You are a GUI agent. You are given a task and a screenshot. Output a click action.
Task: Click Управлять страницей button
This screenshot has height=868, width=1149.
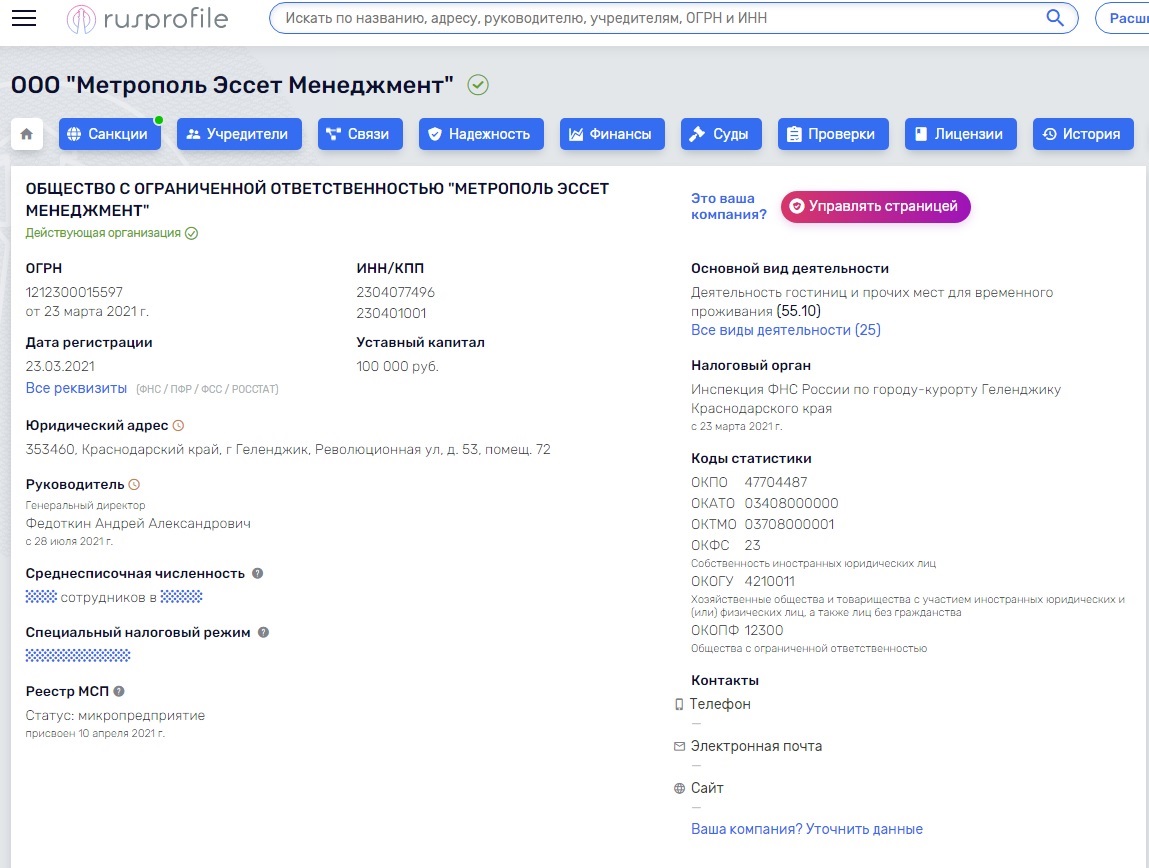point(876,207)
